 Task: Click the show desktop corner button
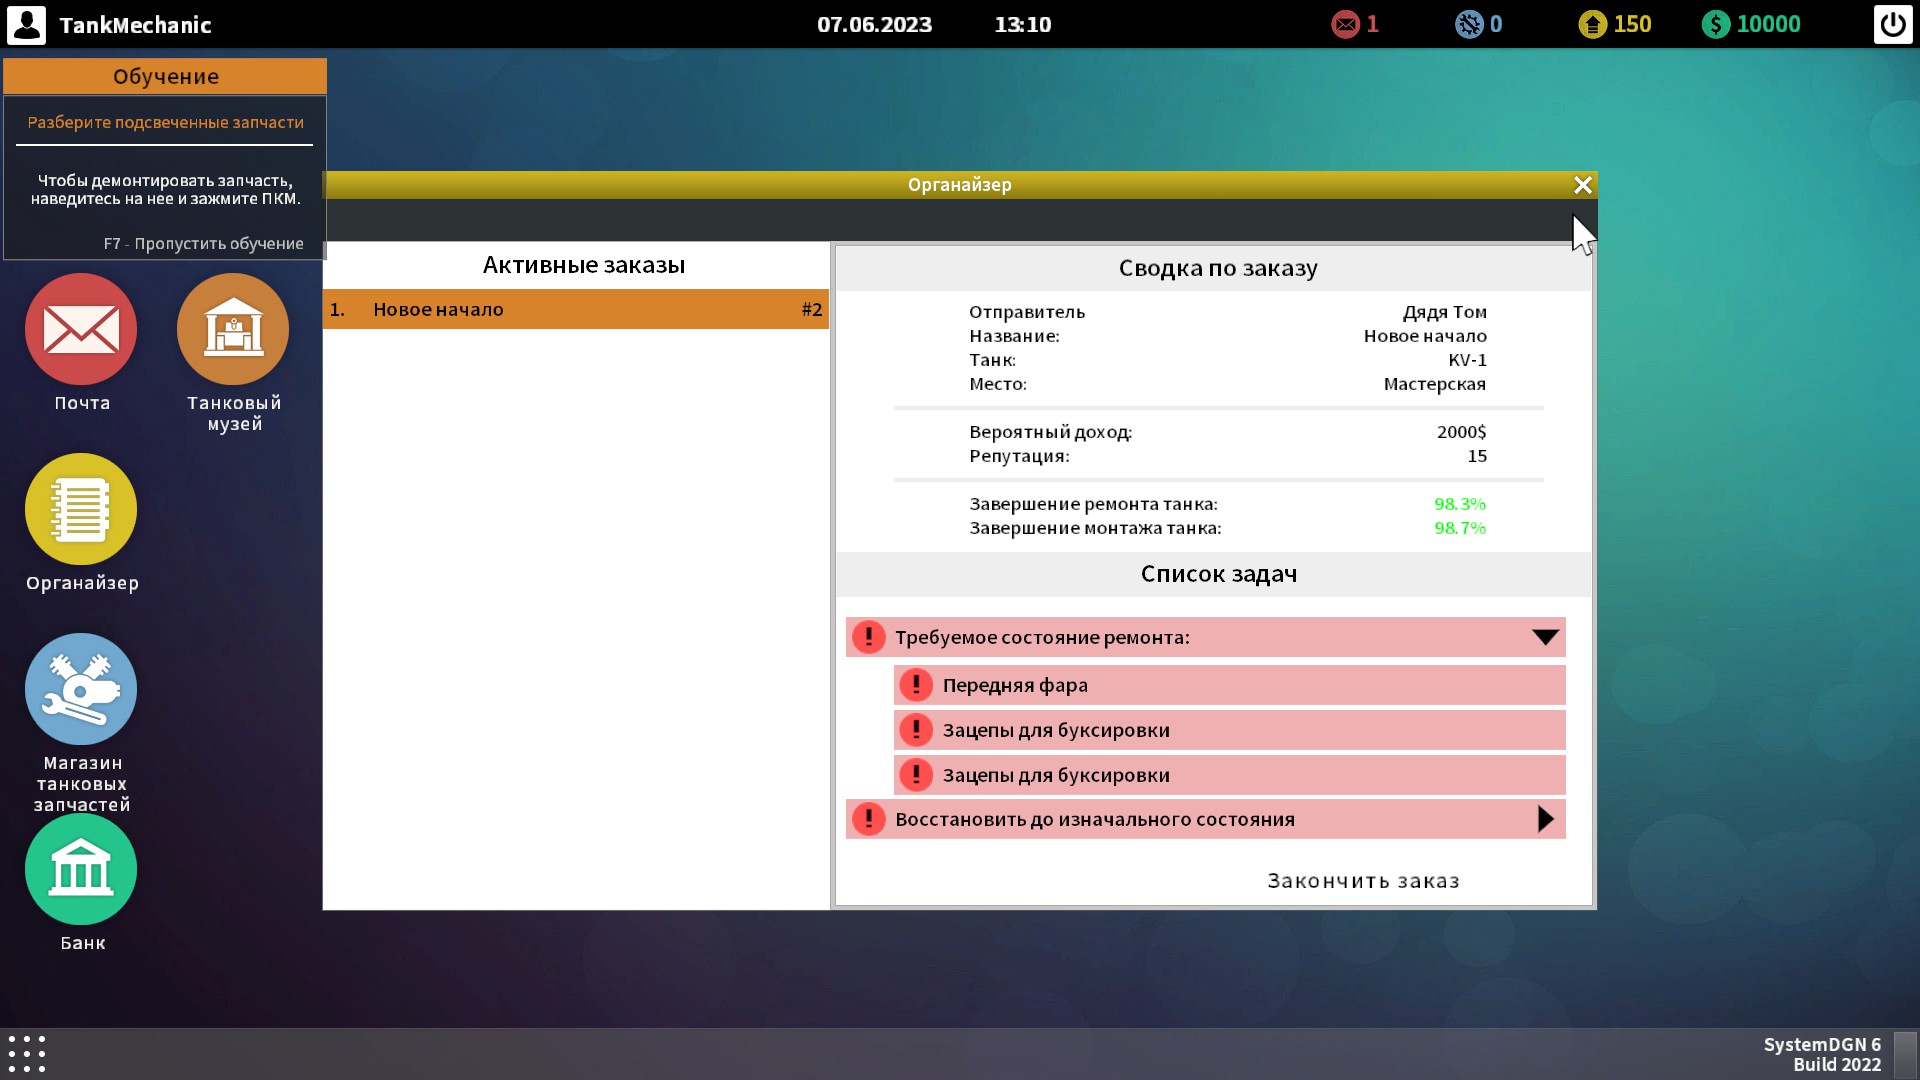[x=1906, y=1054]
